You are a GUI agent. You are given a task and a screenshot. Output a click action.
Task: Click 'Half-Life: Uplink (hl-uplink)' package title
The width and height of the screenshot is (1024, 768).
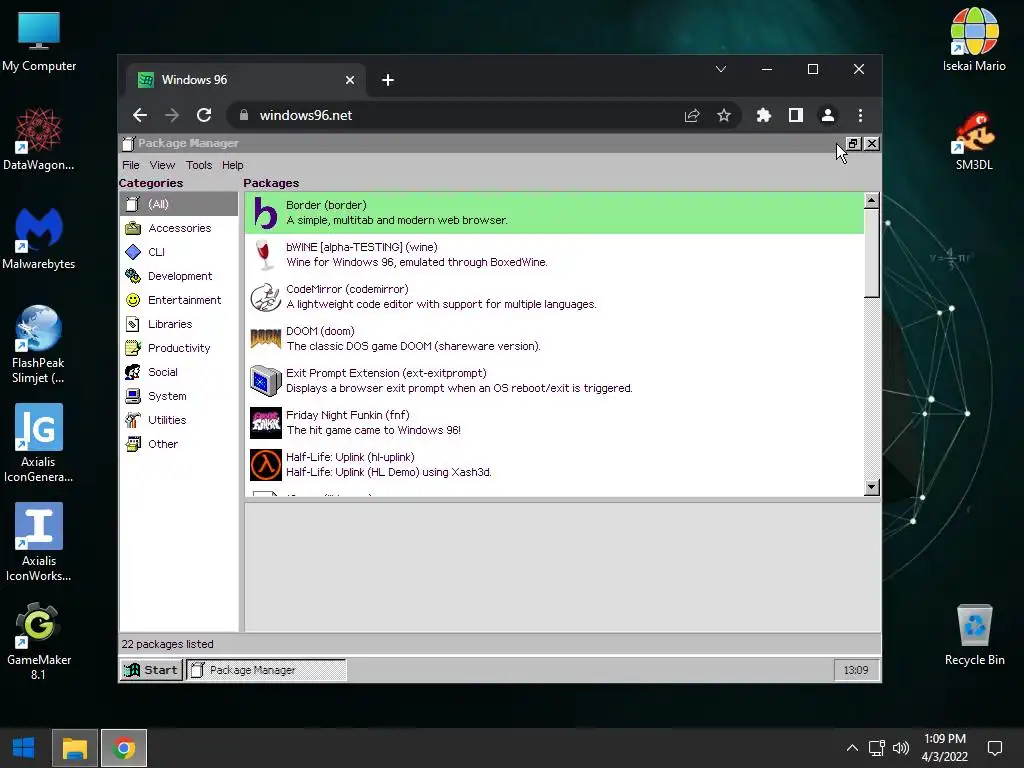[x=350, y=457]
